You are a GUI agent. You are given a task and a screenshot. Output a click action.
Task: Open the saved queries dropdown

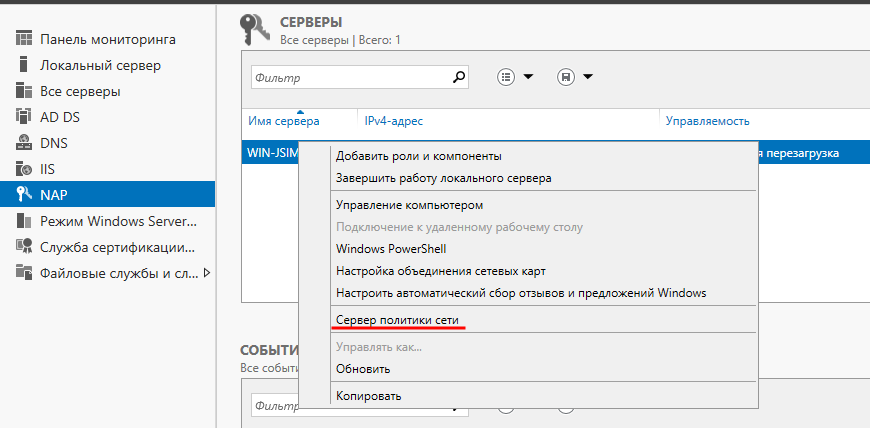[575, 76]
